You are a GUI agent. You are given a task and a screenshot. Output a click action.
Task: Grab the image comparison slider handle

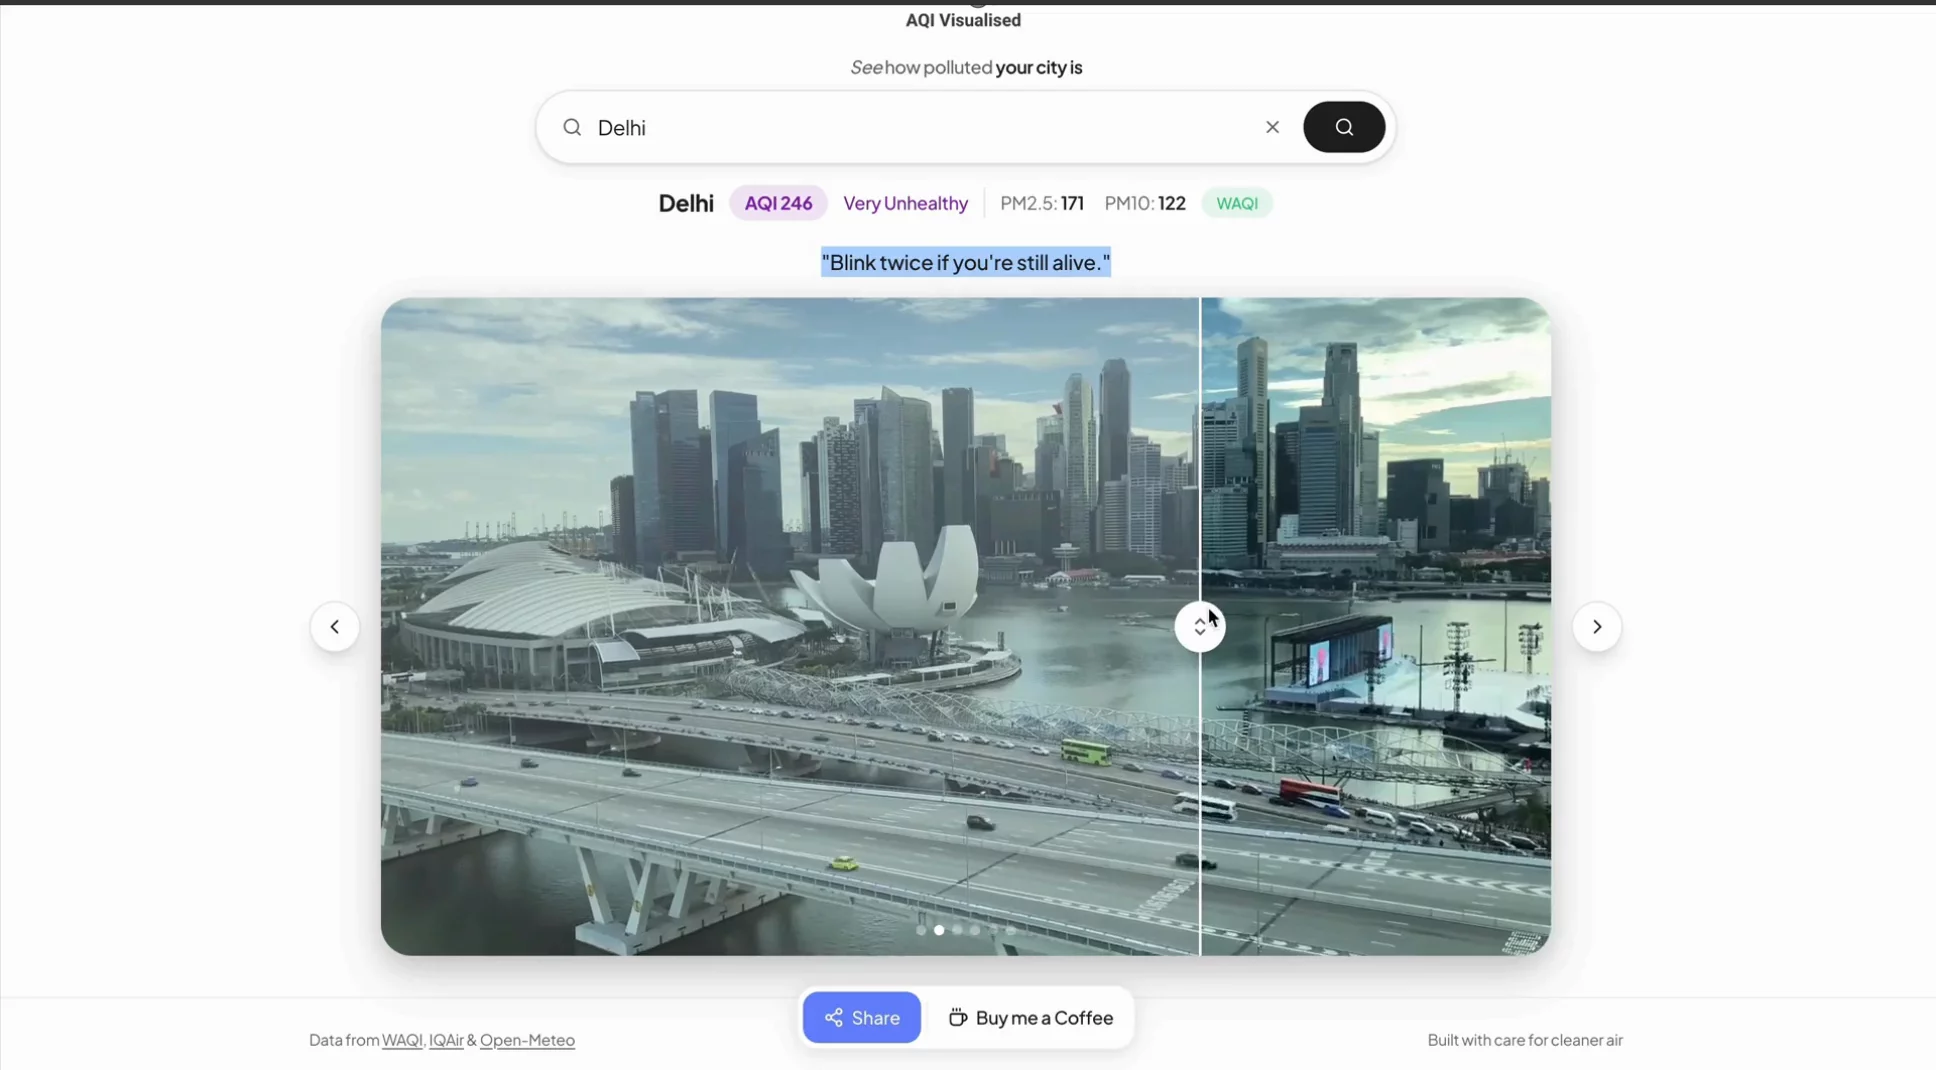point(1199,627)
